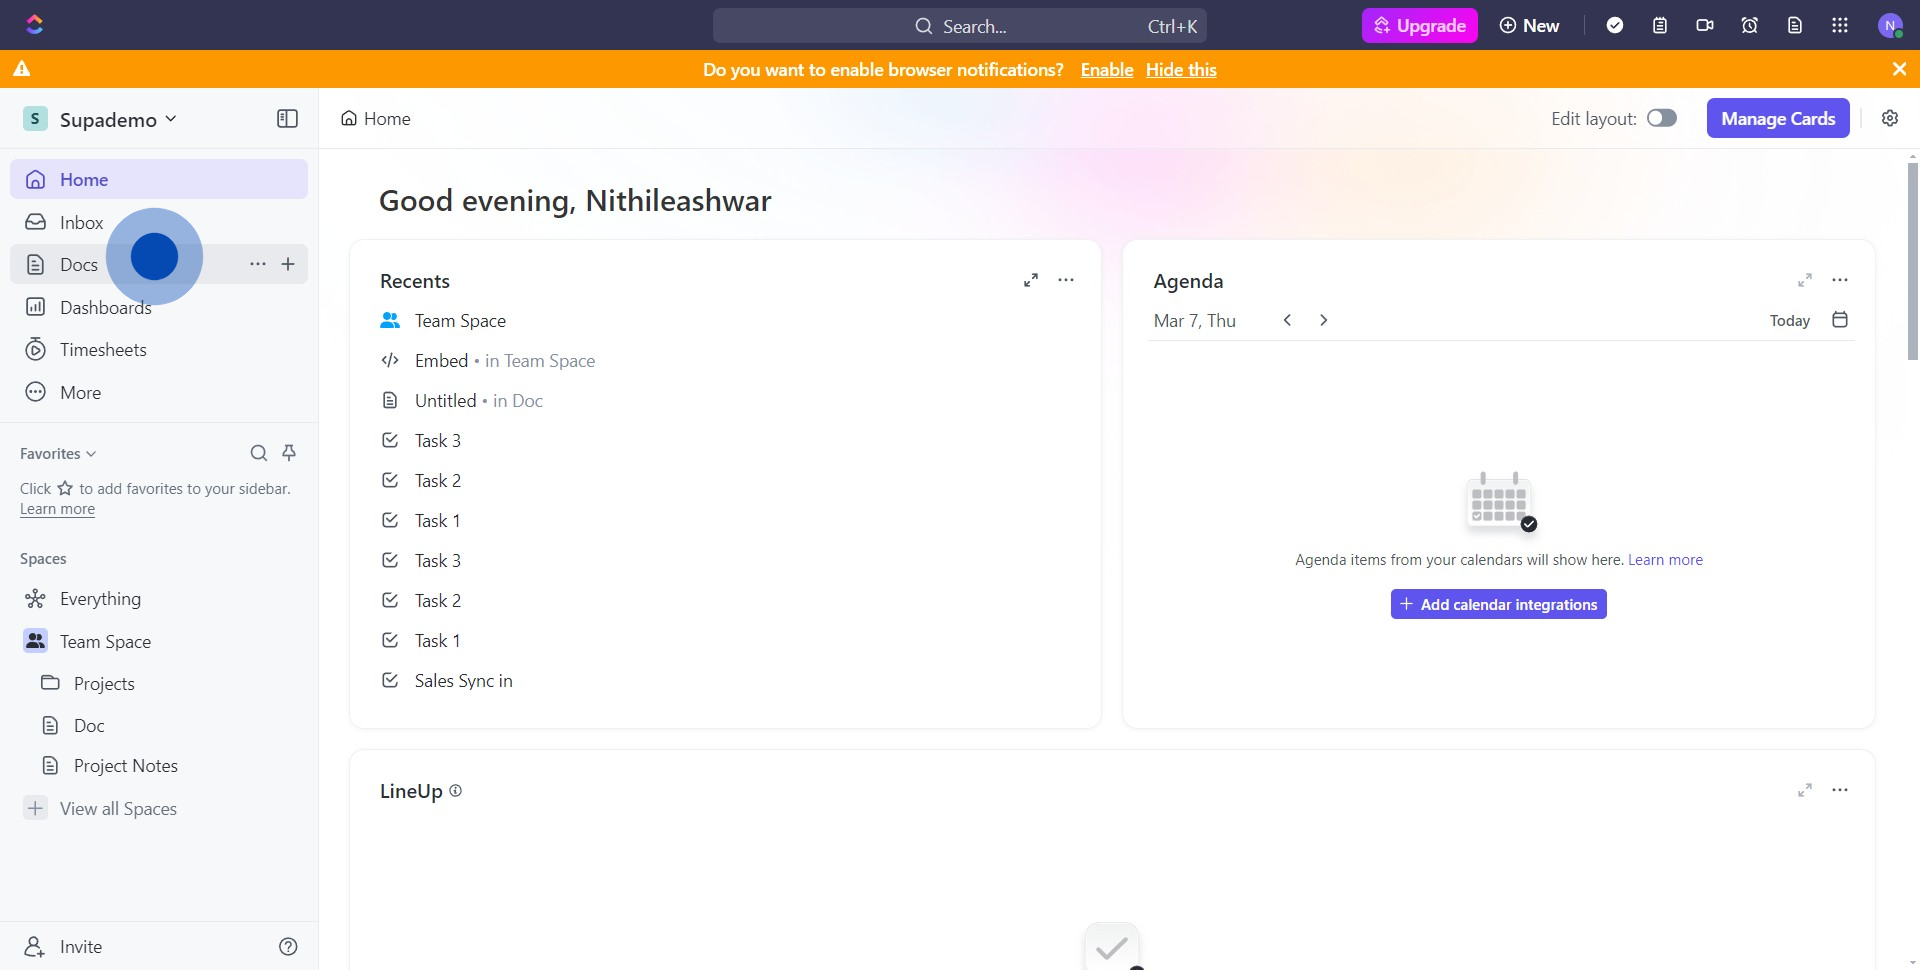The height and width of the screenshot is (970, 1920).
Task: Collapse the sidebar with panel icon
Action: 287,119
